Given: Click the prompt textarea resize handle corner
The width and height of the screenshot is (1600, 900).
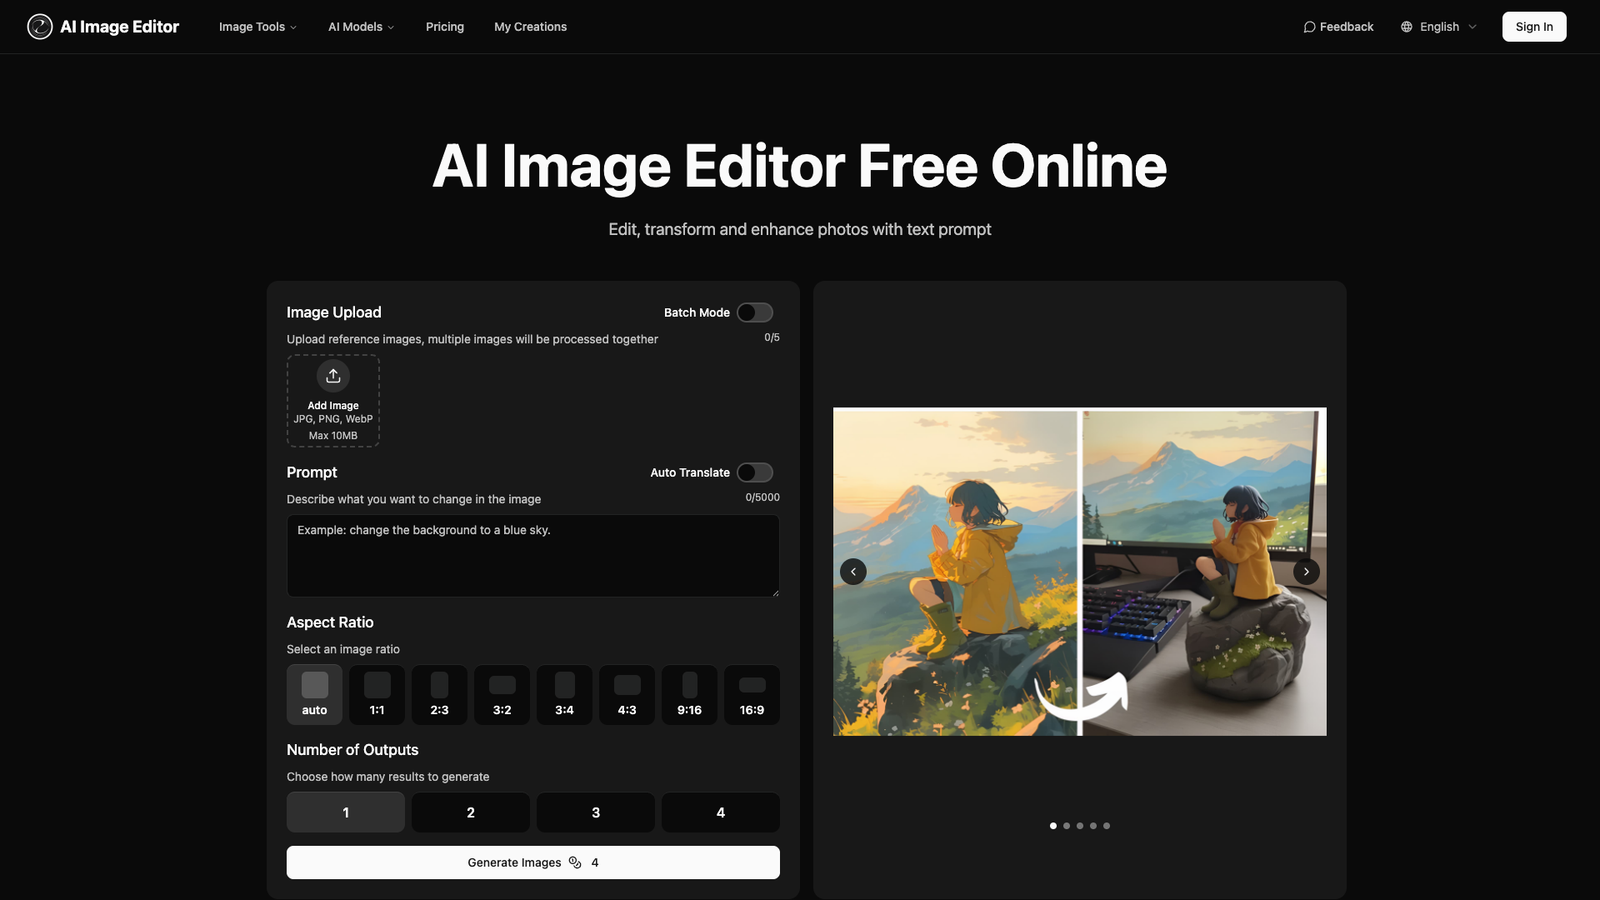Looking at the screenshot, I should point(774,592).
